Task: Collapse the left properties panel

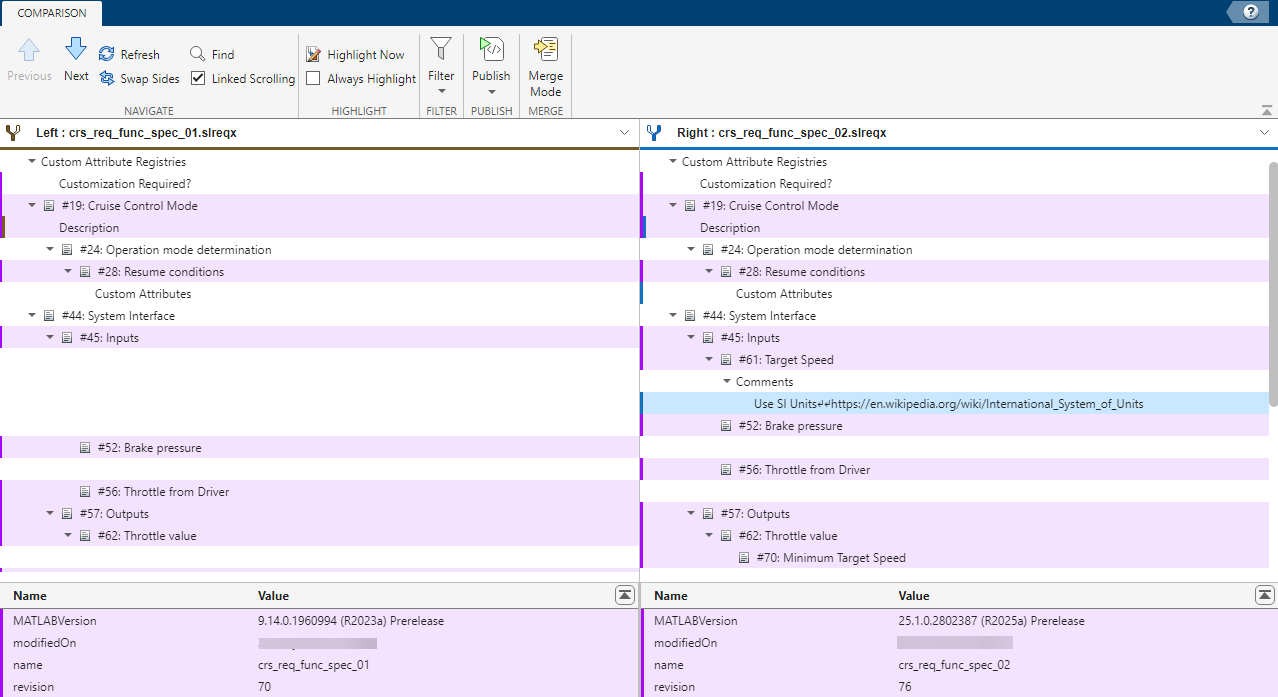Action: 625,595
